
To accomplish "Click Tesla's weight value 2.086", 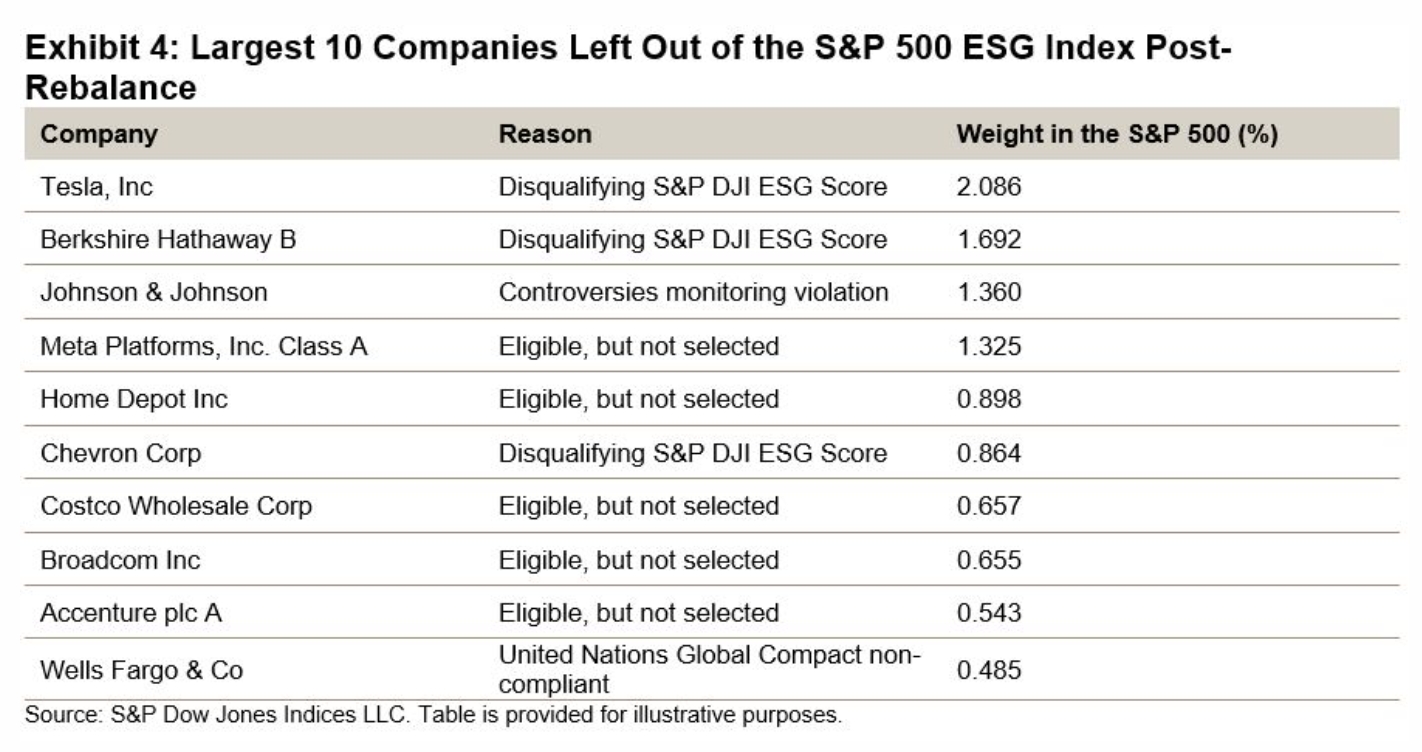I will [989, 187].
